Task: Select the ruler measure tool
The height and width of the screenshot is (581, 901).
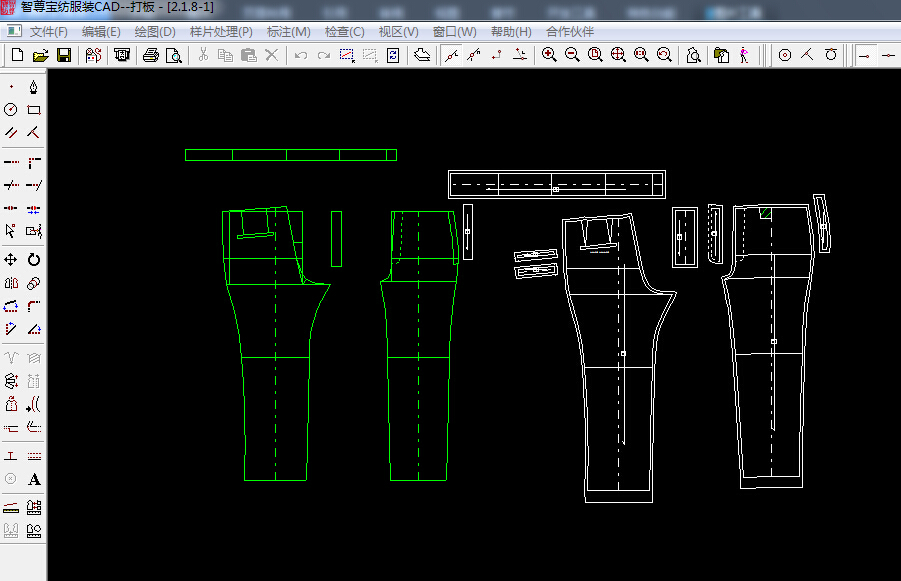Action: coord(11,508)
